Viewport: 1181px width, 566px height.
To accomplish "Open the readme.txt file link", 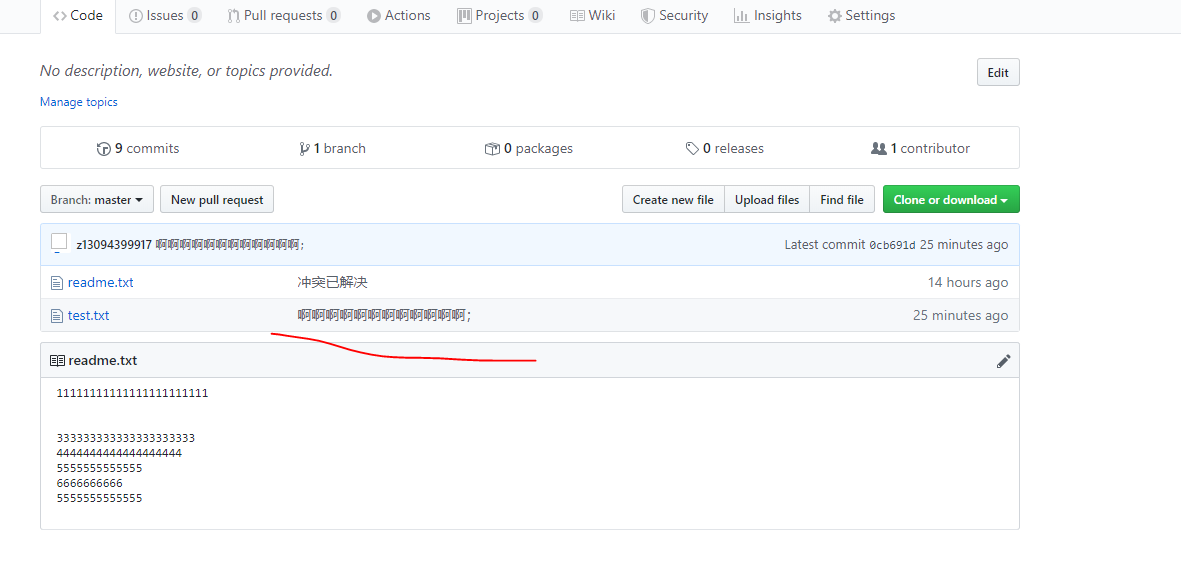I will 100,283.
